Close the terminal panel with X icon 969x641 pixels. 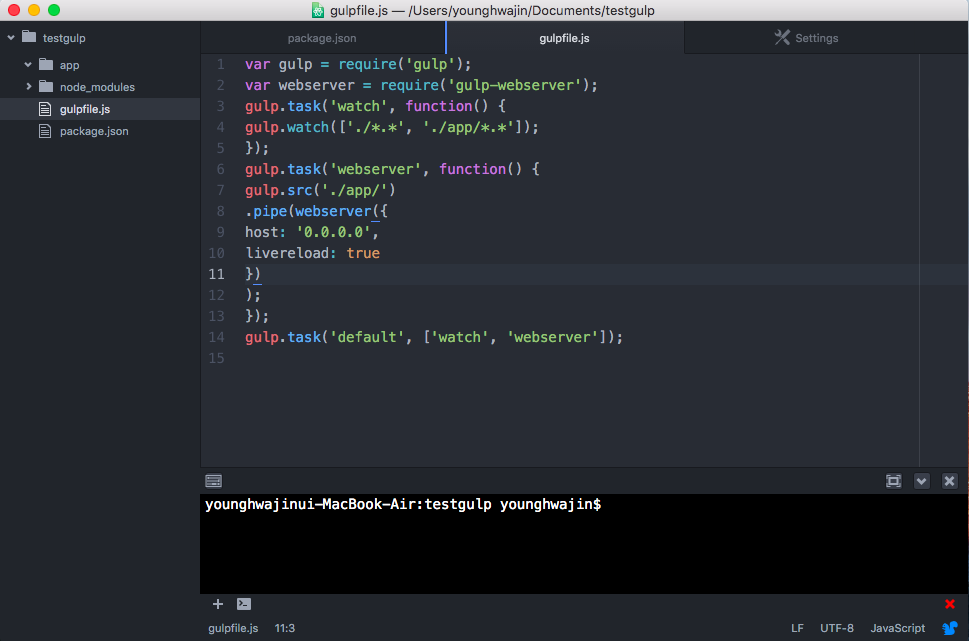949,481
